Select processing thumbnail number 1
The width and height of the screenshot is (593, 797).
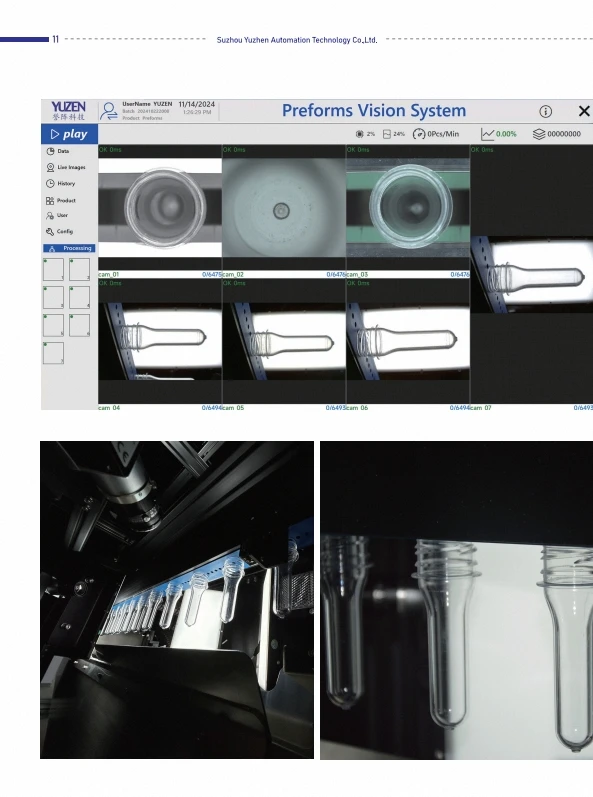pyautogui.click(x=53, y=269)
